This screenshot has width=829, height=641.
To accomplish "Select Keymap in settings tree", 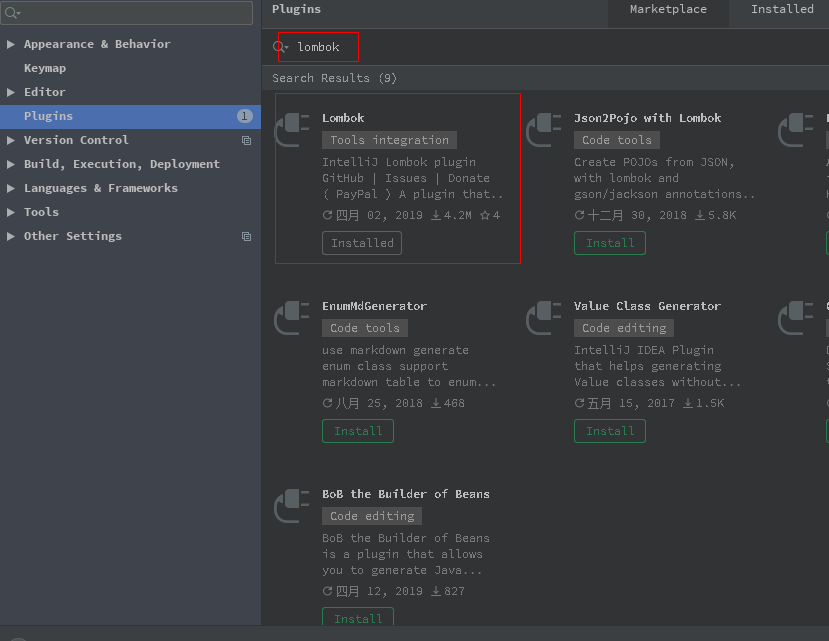I will pos(45,68).
